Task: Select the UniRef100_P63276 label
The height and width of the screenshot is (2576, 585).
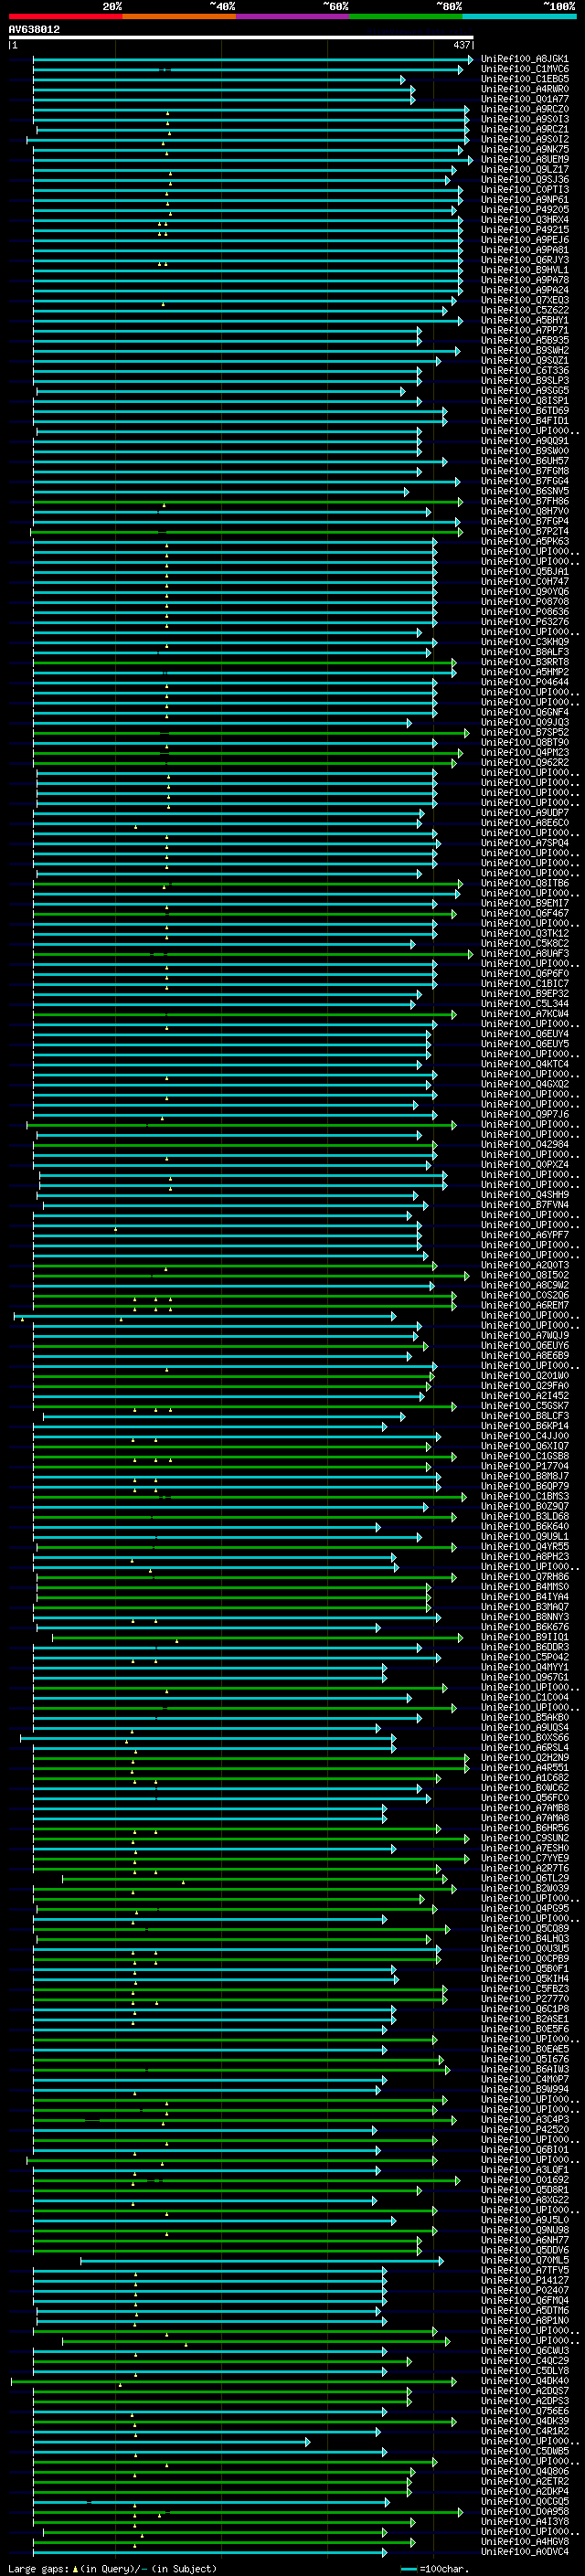Action: coord(525,622)
